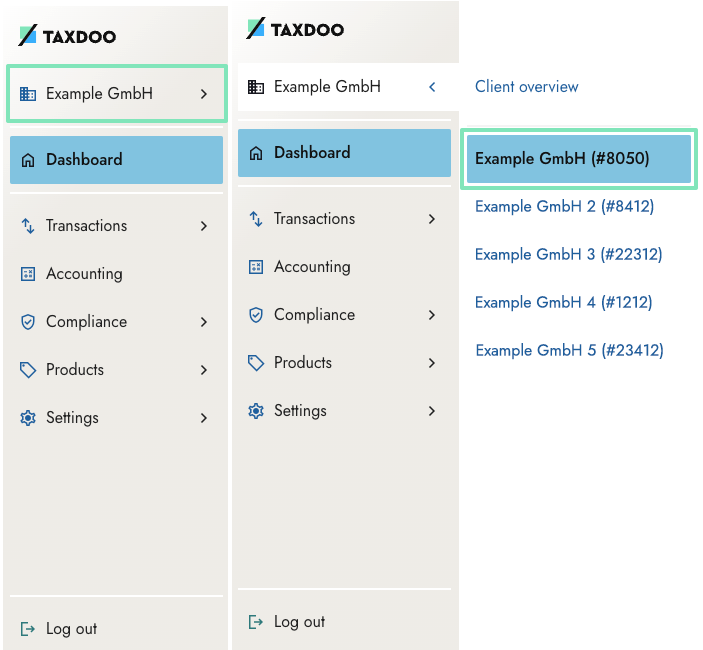Click the Transactions arrows icon in left sidebar
This screenshot has height=650, width=703.
point(28,225)
